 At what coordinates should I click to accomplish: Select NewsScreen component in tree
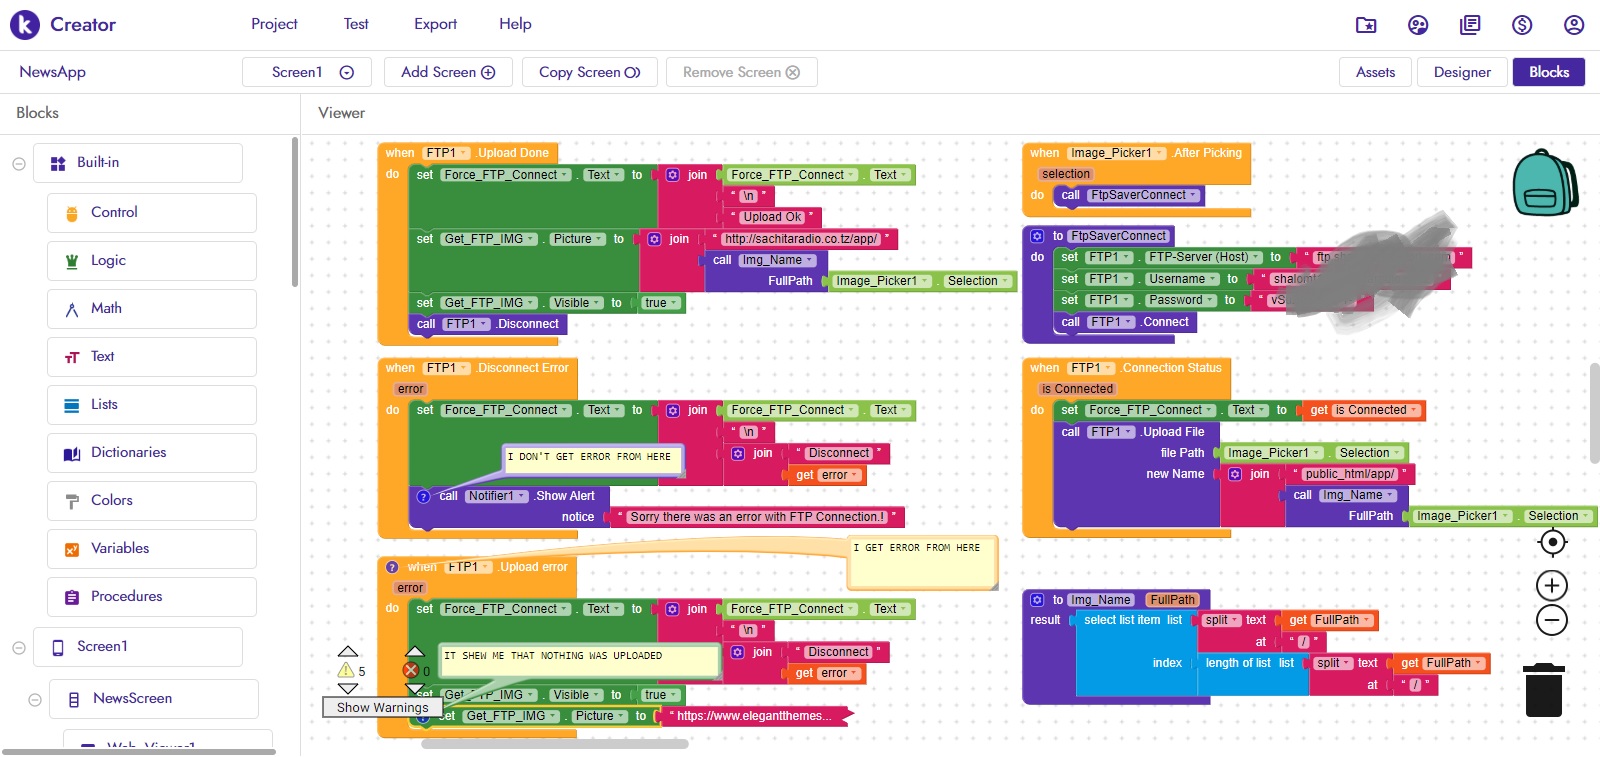pos(154,699)
